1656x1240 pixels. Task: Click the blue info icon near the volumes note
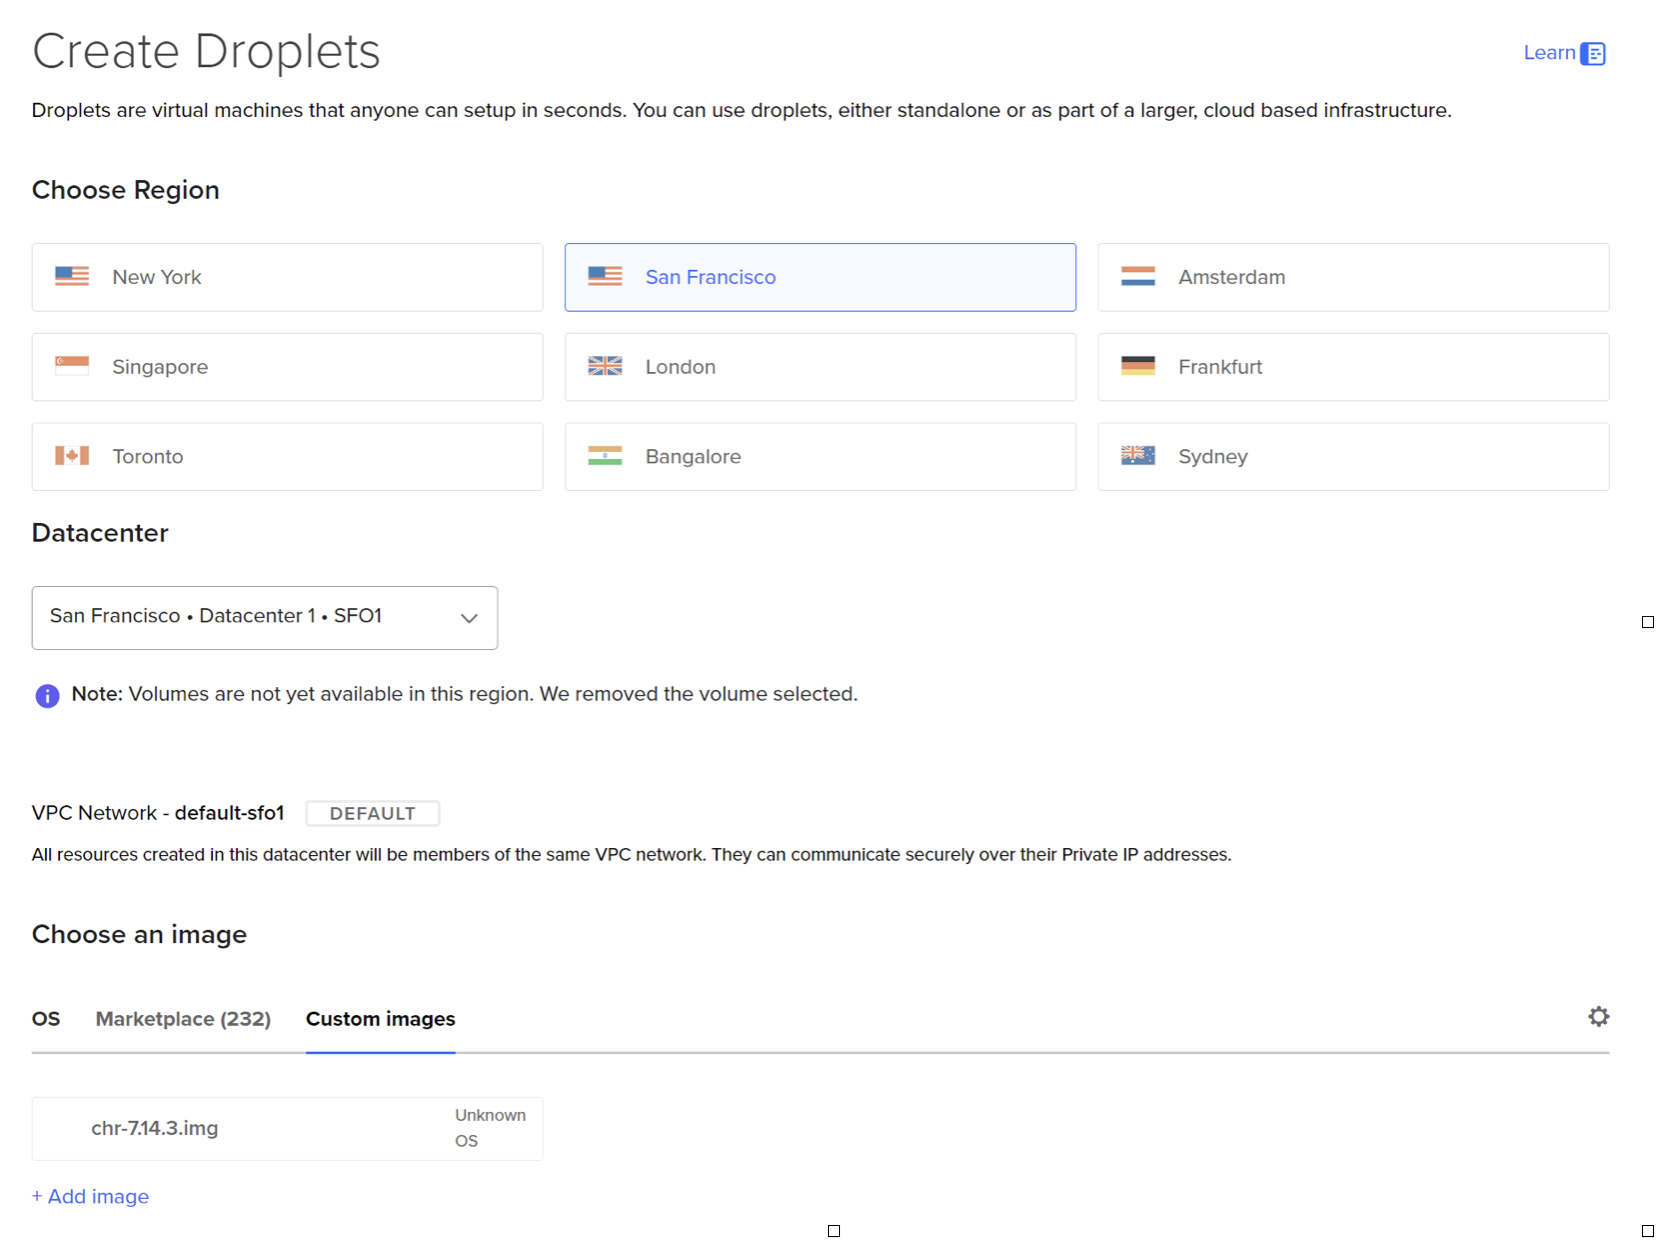pyautogui.click(x=47, y=695)
